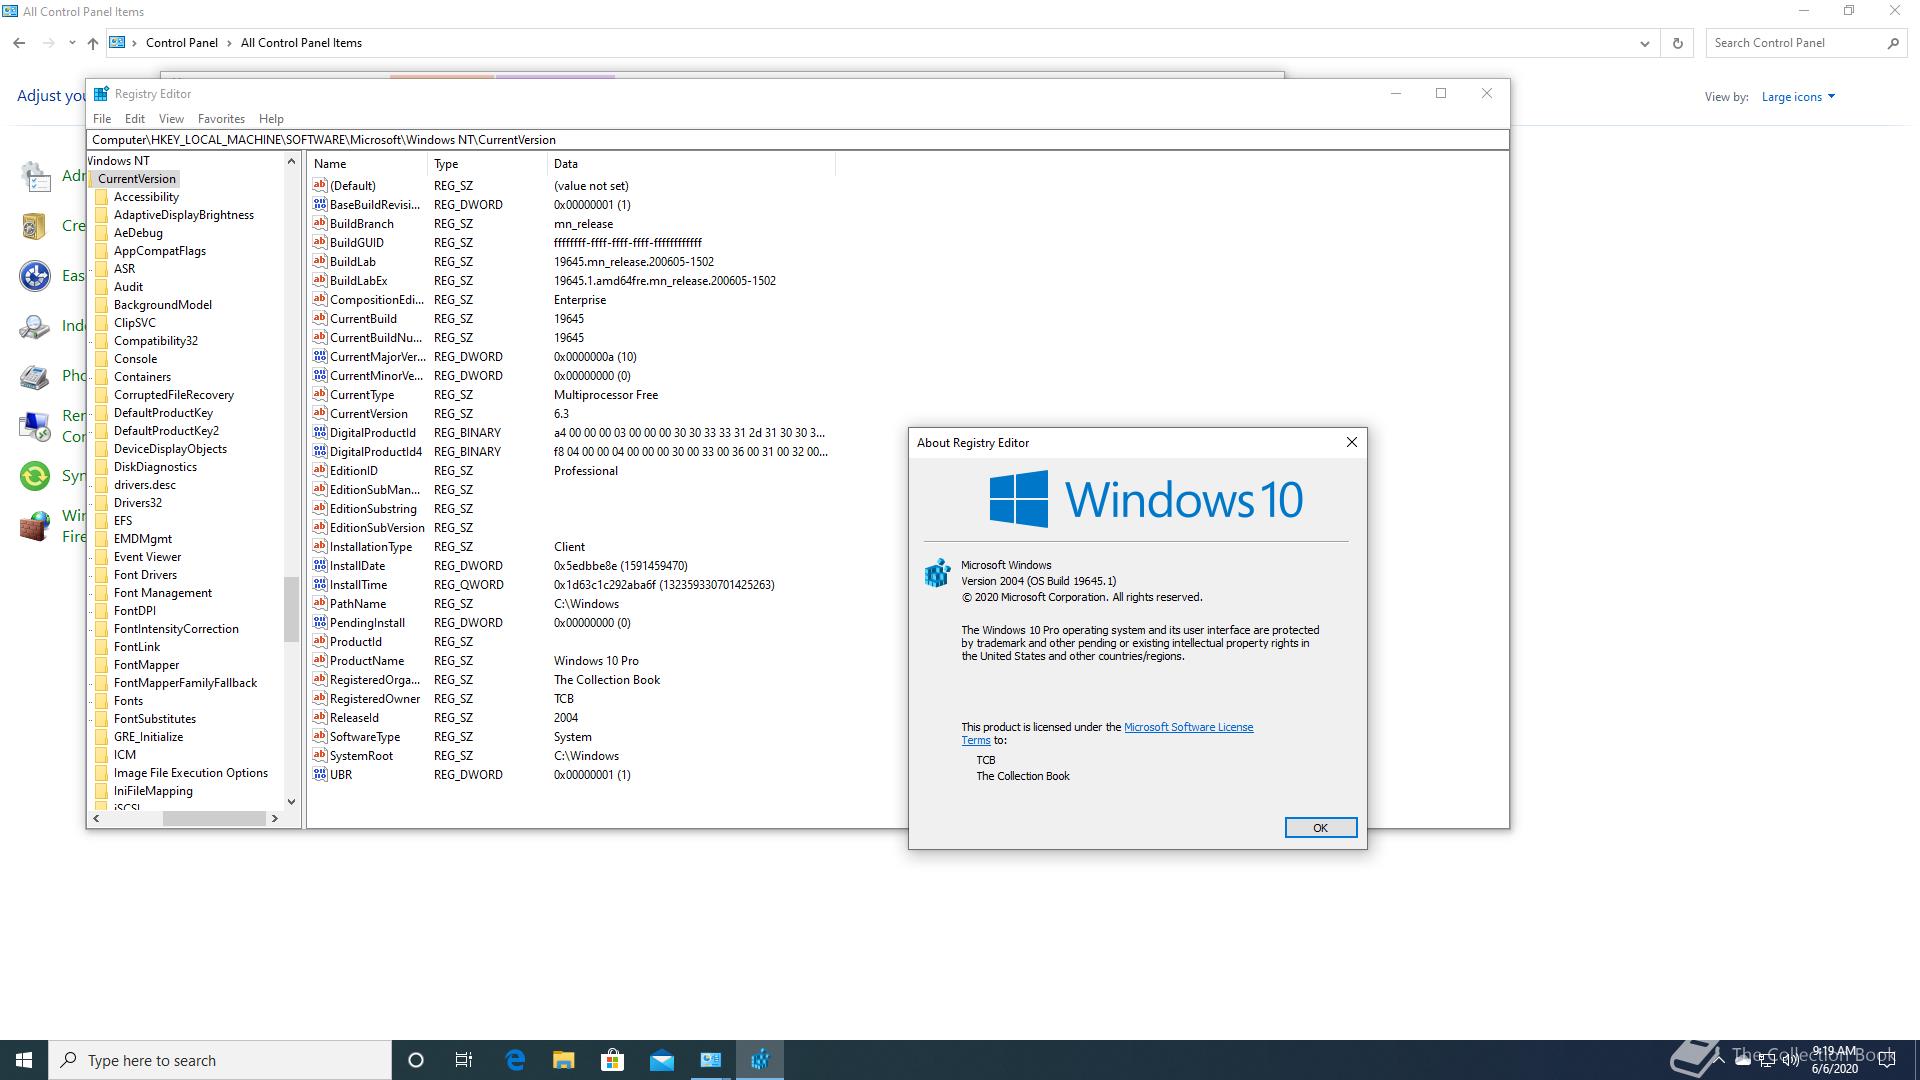Select the EditionID value row
1920x1080 pixels.
point(570,470)
